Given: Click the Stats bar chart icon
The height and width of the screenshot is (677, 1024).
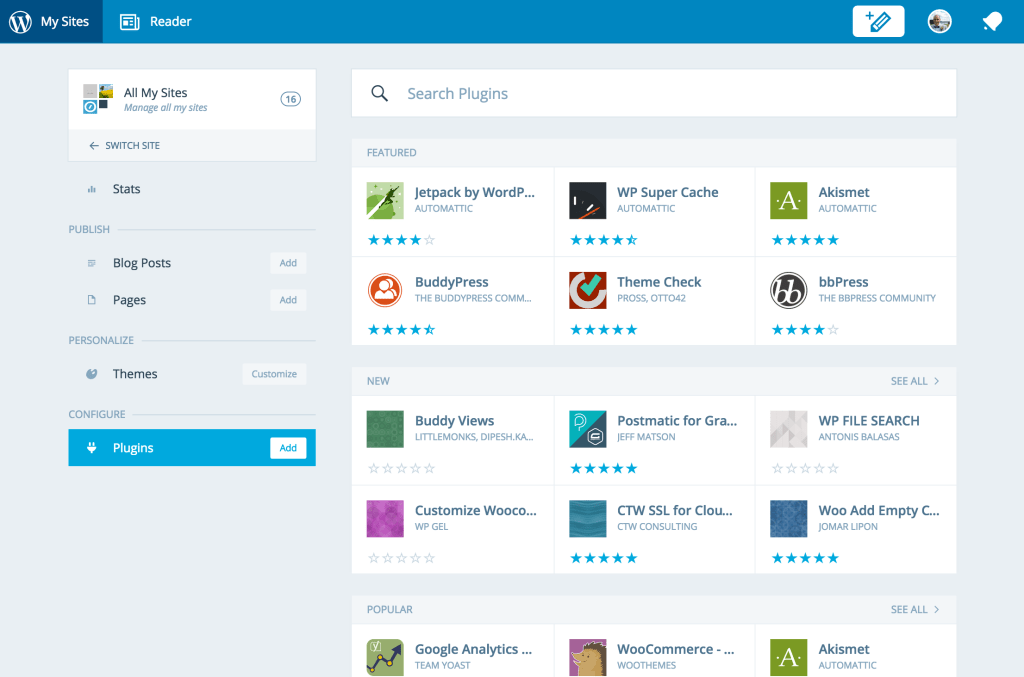Looking at the screenshot, I should pos(91,189).
